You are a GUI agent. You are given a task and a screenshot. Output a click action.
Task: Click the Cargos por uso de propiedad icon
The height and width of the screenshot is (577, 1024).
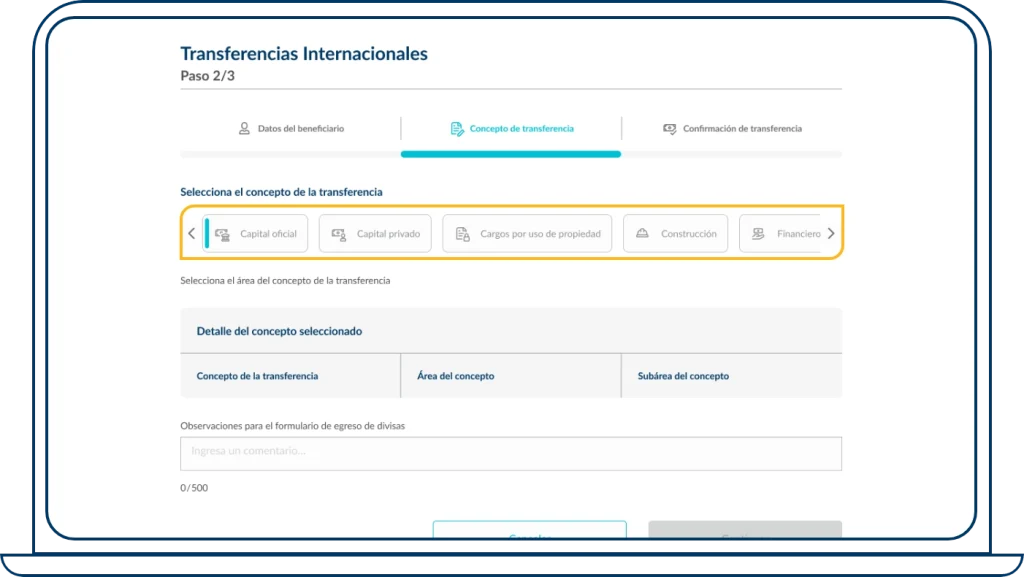pyautogui.click(x=461, y=233)
